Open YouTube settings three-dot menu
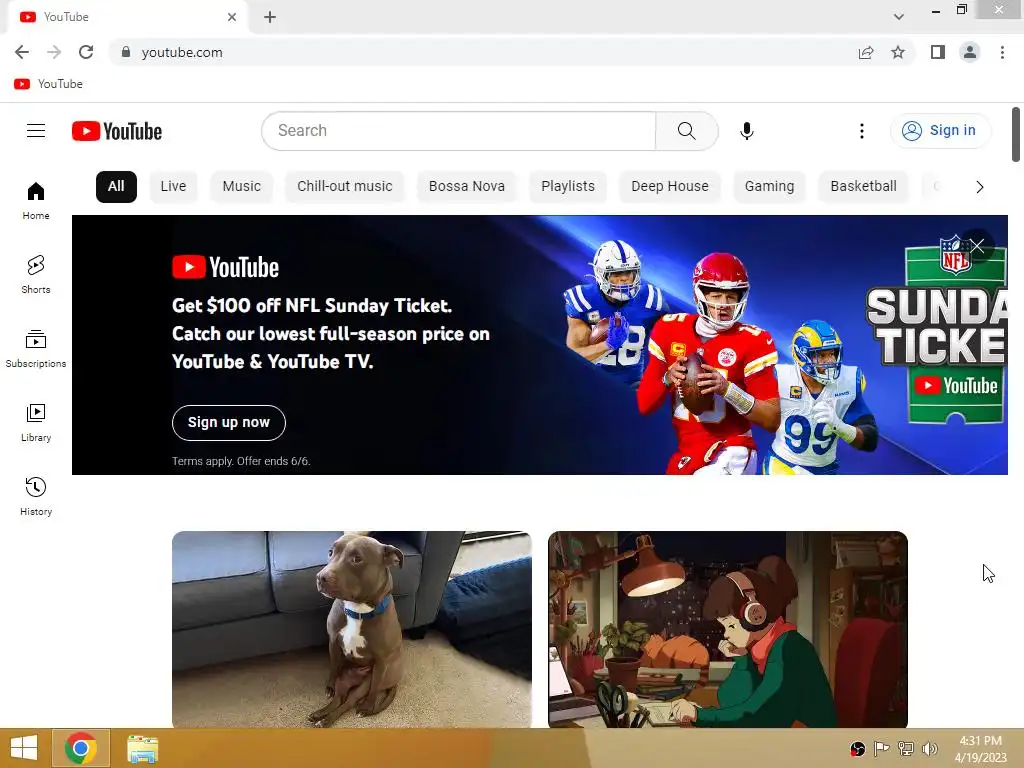Image resolution: width=1024 pixels, height=768 pixels. coord(861,131)
